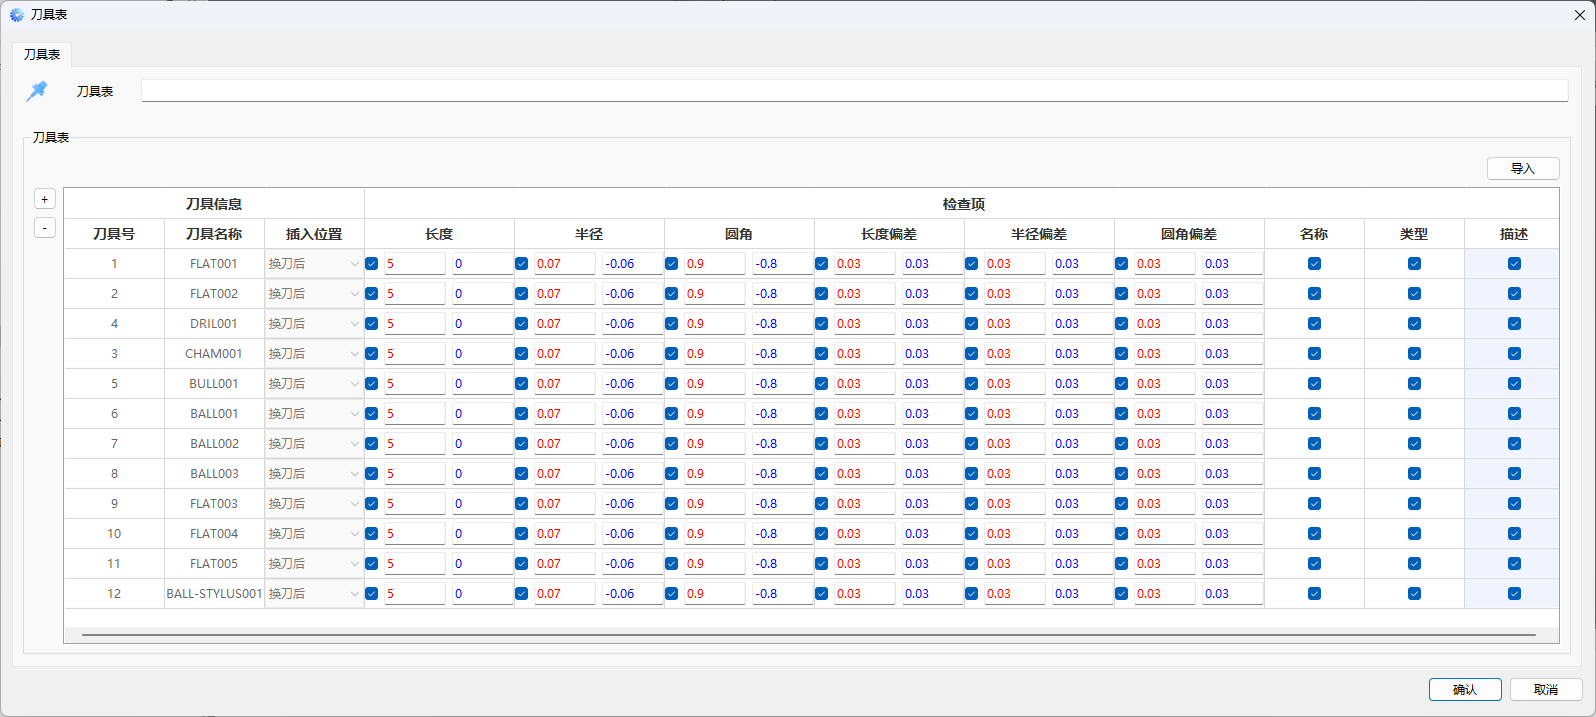
Task: Click the 刀具名称 column header
Action: coord(214,234)
